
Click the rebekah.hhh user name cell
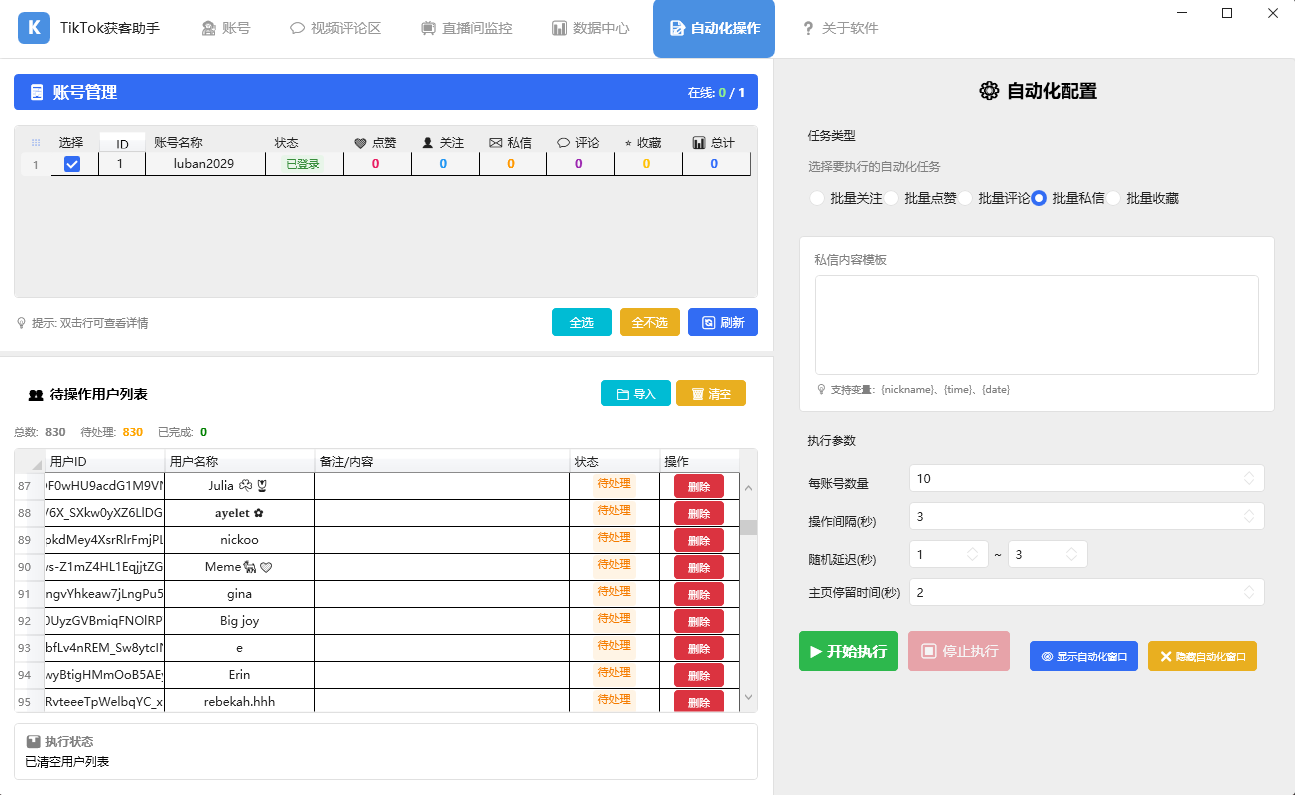tap(239, 701)
